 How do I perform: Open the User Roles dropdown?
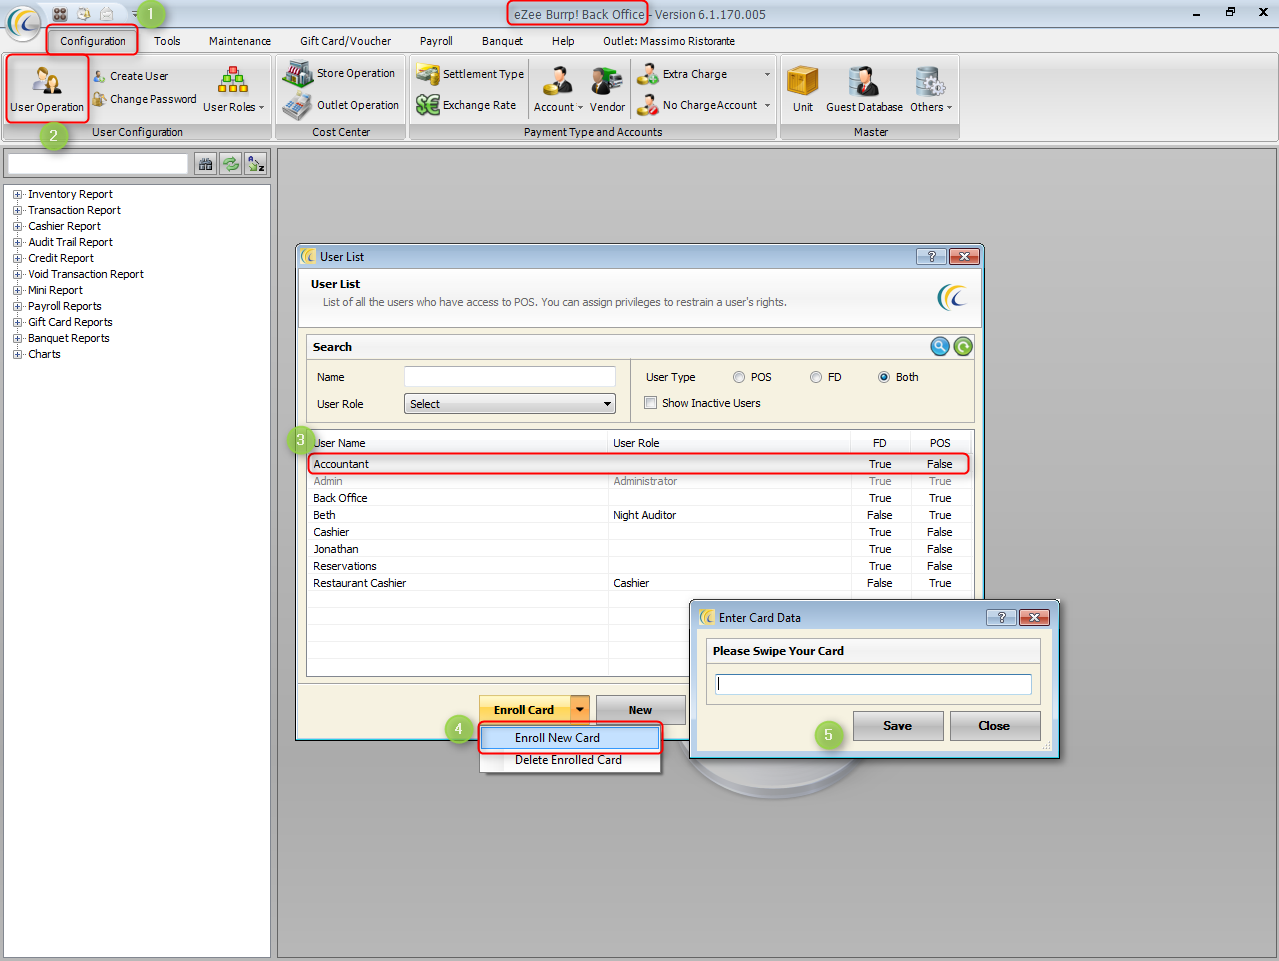(233, 90)
